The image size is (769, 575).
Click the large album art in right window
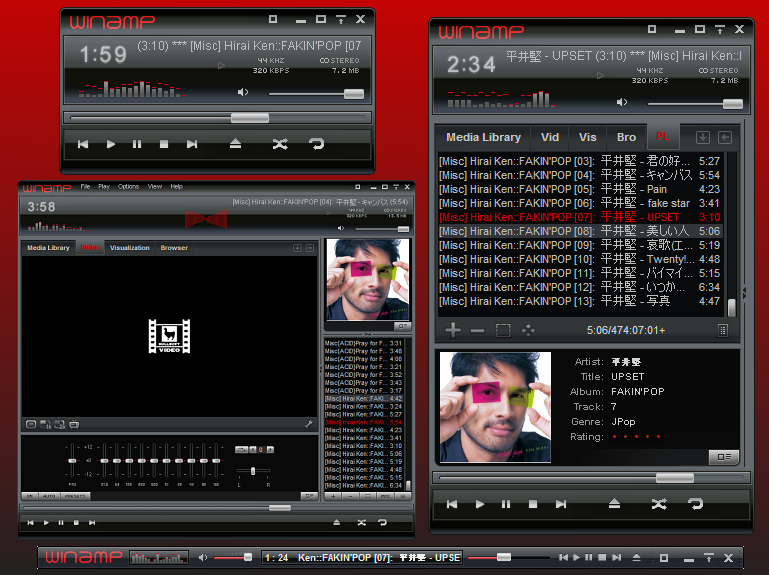coord(495,407)
